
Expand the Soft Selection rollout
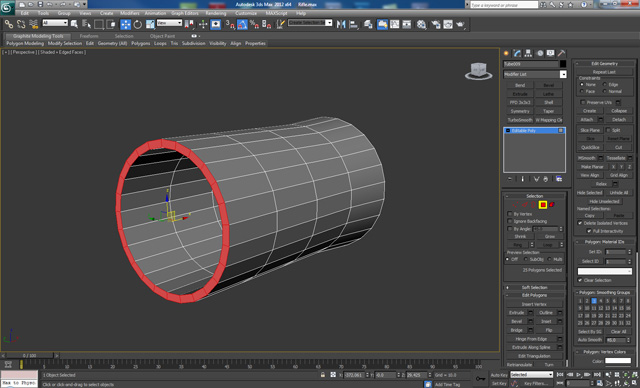pyautogui.click(x=534, y=287)
